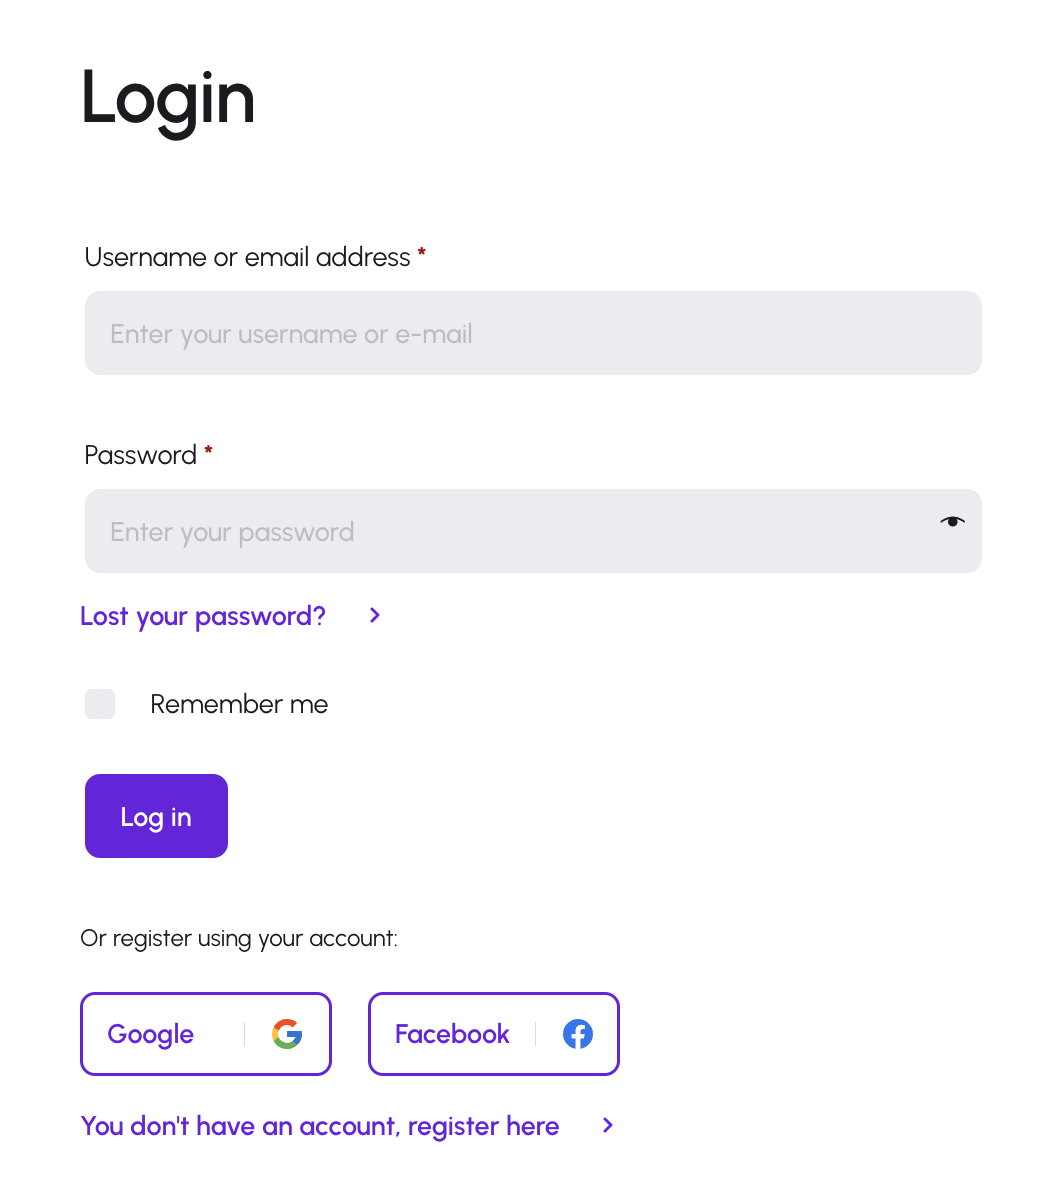
Task: Click the Facebook logo icon
Action: pyautogui.click(x=578, y=1034)
